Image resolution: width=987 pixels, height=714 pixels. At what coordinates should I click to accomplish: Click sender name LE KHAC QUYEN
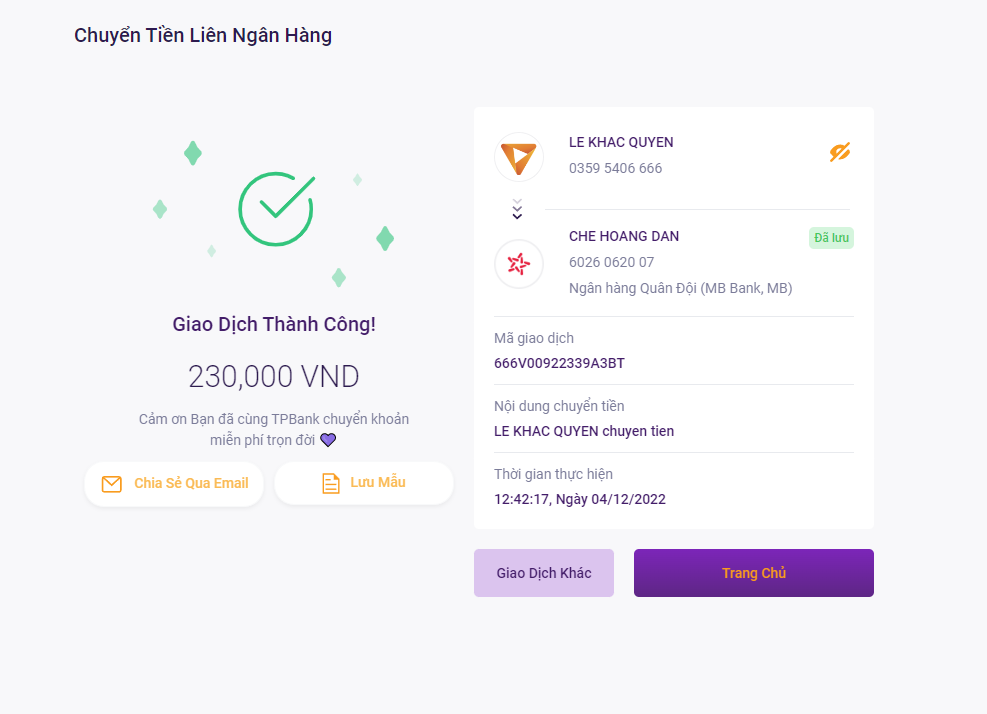pyautogui.click(x=621, y=142)
